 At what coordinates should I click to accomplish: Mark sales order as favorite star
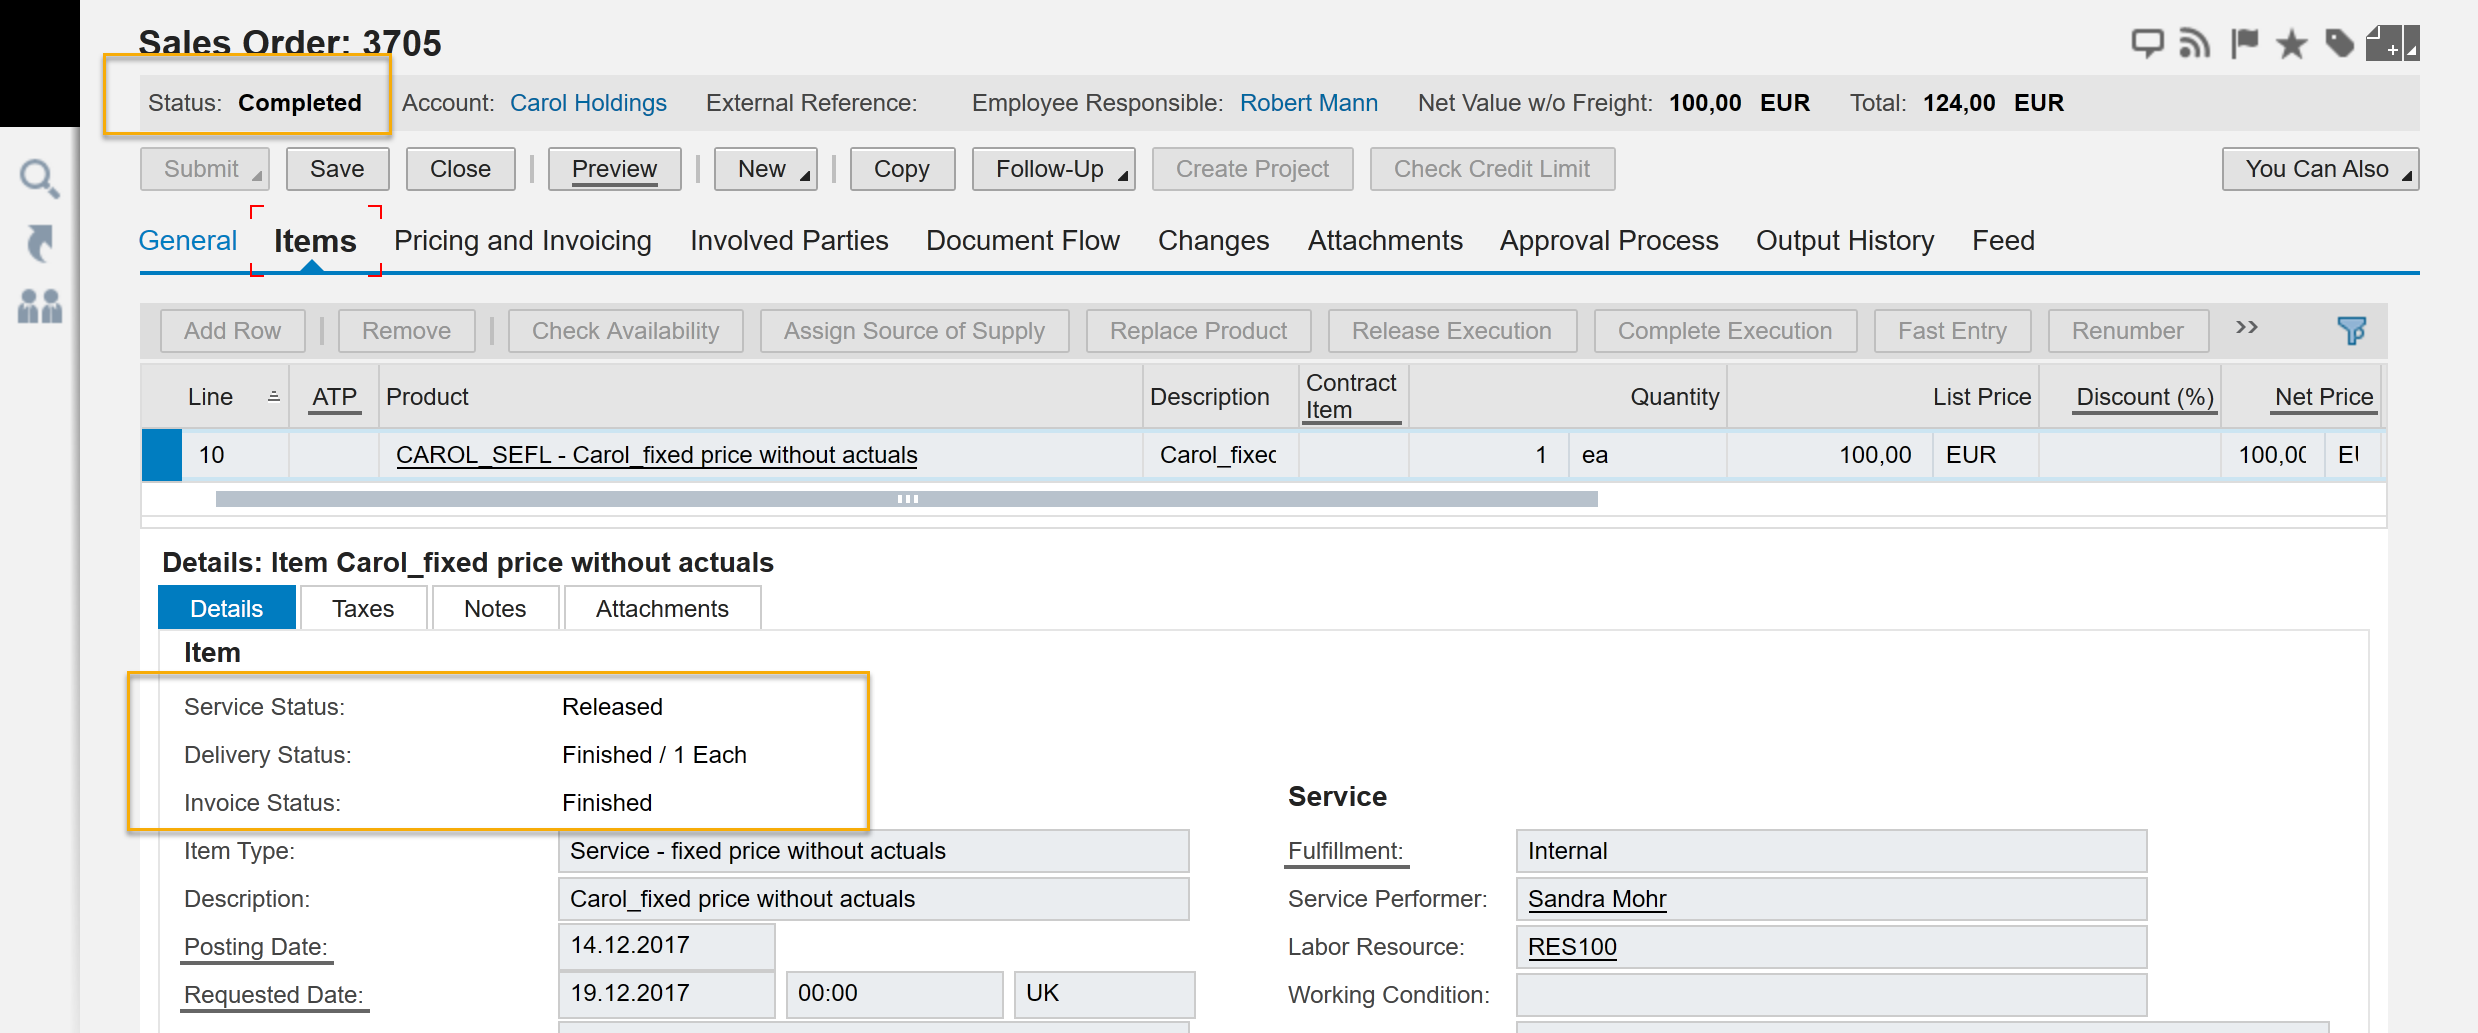[x=2291, y=44]
